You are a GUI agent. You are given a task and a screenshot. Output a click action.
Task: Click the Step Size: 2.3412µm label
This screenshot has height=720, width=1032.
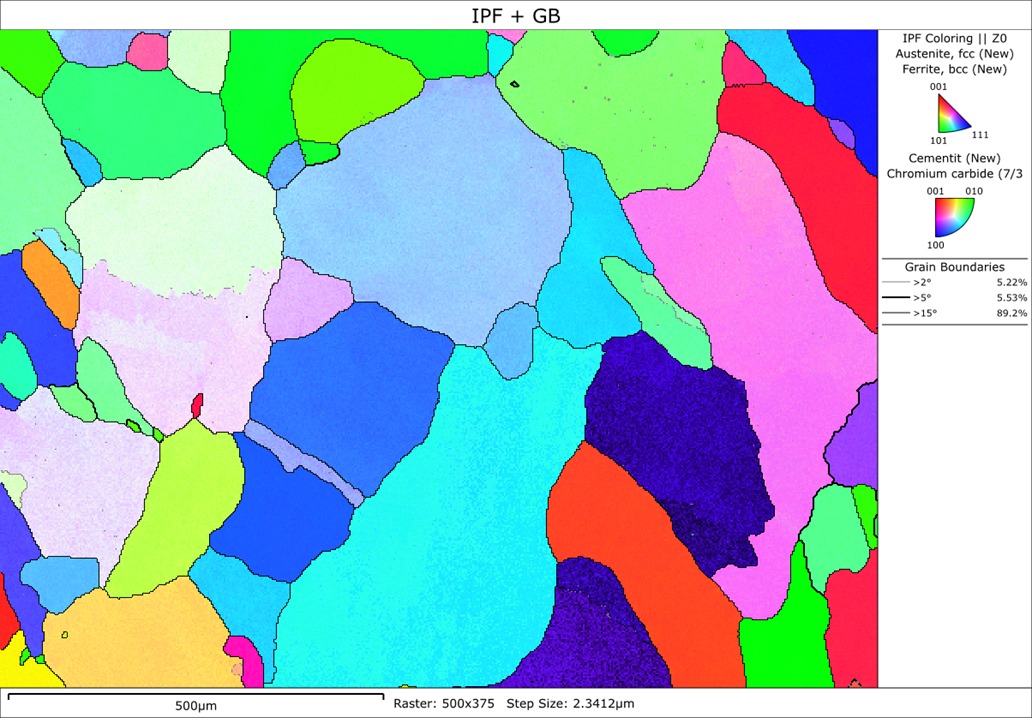pos(570,703)
